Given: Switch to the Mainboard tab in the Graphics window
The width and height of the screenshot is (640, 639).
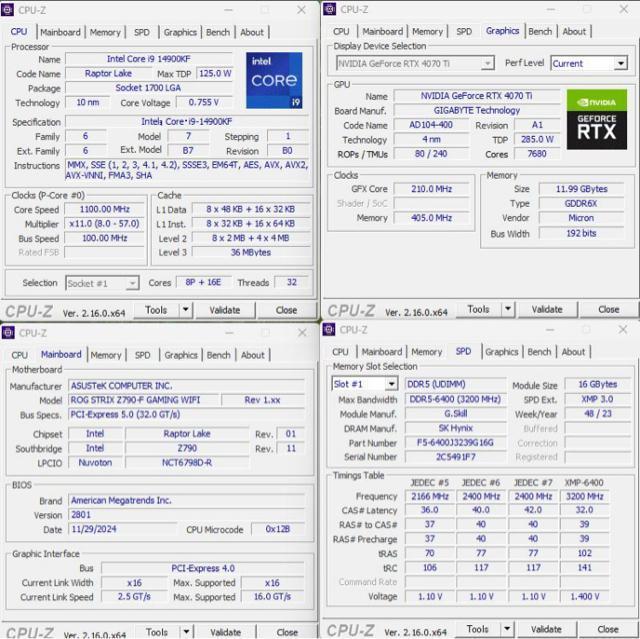Looking at the screenshot, I should click(382, 31).
